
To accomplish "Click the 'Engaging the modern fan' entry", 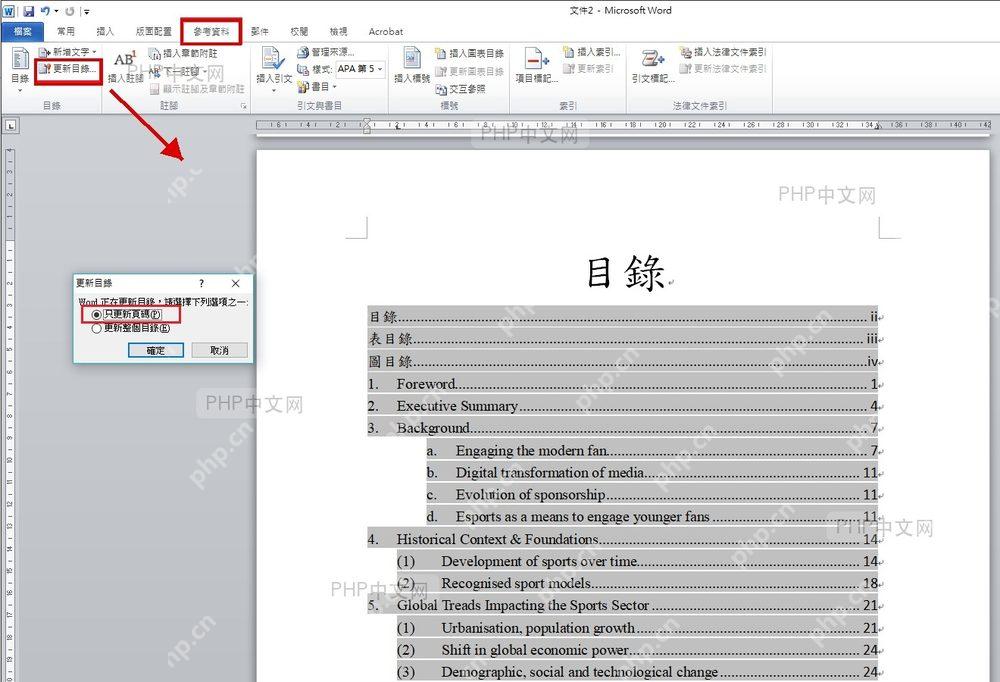I will (x=652, y=450).
